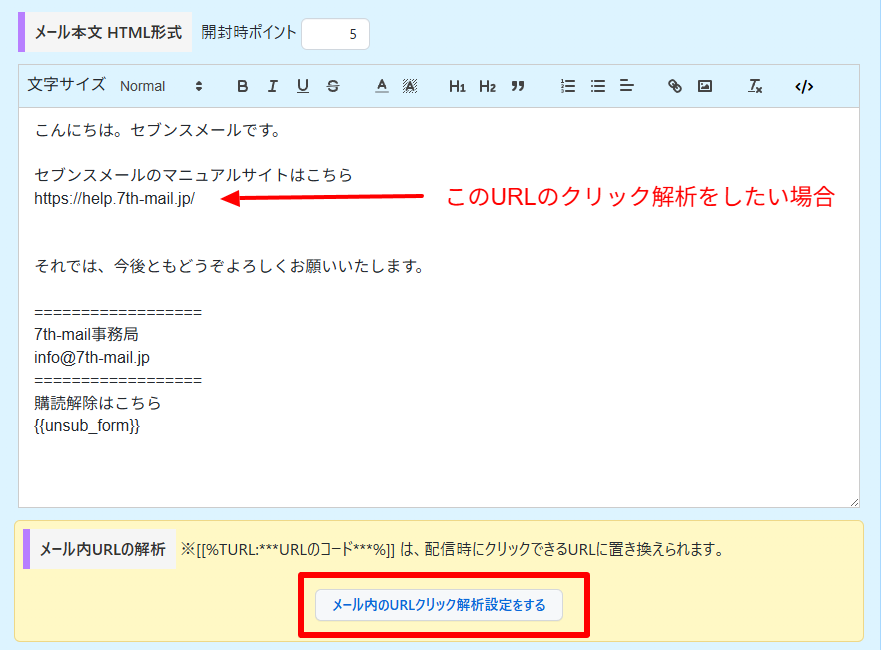This screenshot has width=886, height=650.
Task: Open the text background highlight picker
Action: click(409, 86)
